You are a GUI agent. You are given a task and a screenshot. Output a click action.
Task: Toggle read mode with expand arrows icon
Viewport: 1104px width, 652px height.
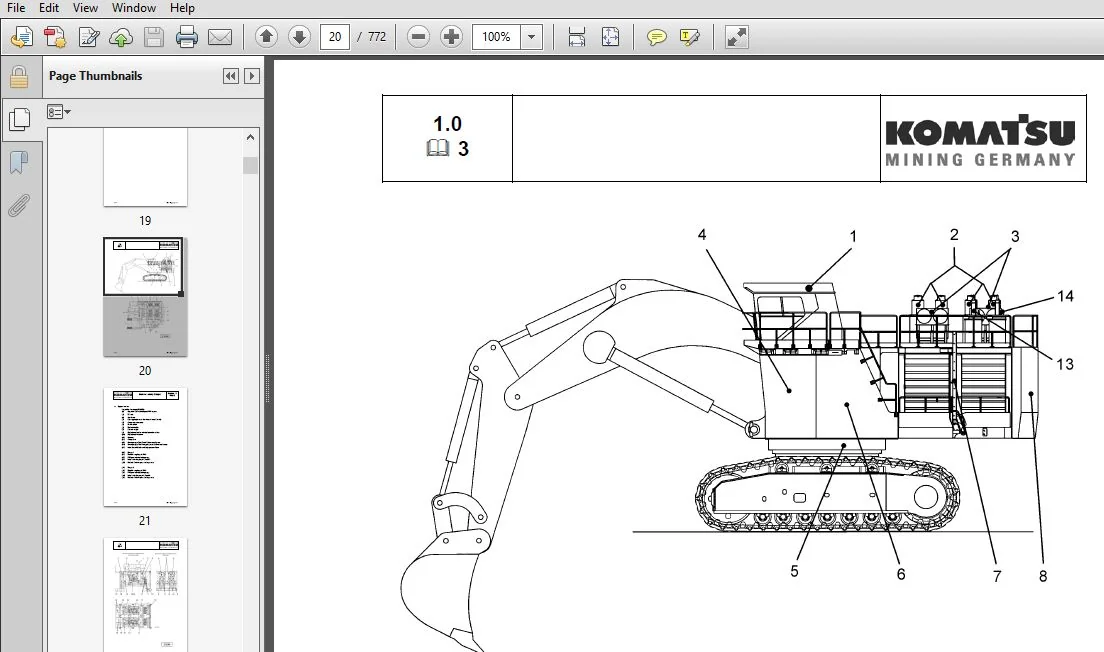736,37
